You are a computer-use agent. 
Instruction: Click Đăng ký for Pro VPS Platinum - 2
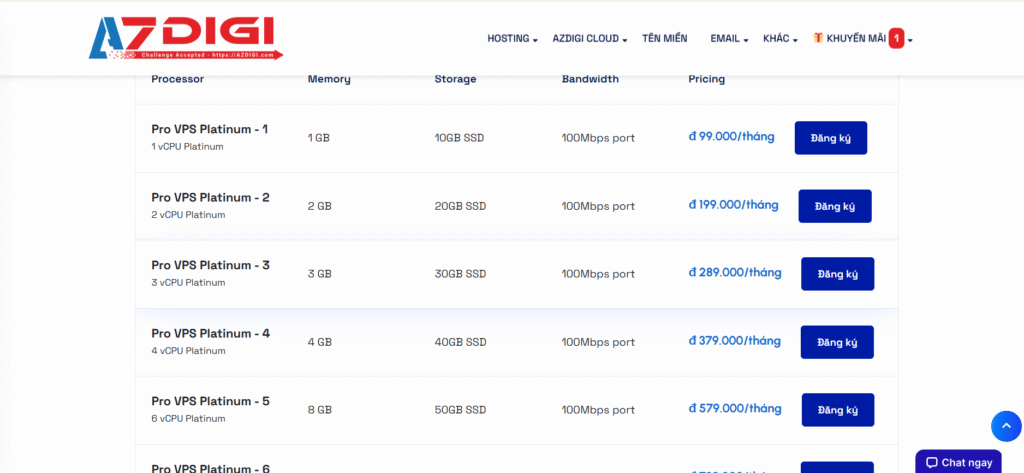point(834,206)
